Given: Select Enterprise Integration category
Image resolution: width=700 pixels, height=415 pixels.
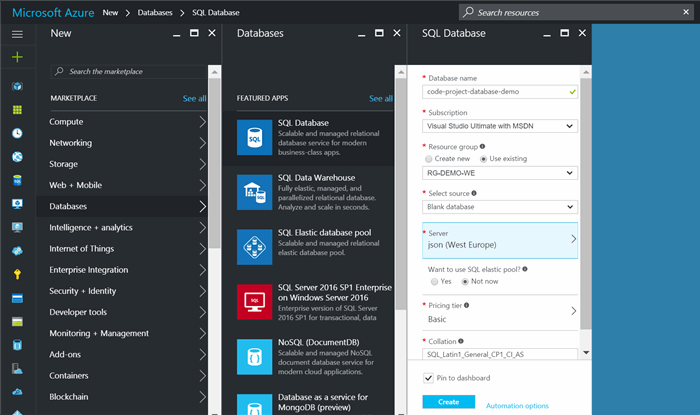Looking at the screenshot, I should pyautogui.click(x=122, y=270).
